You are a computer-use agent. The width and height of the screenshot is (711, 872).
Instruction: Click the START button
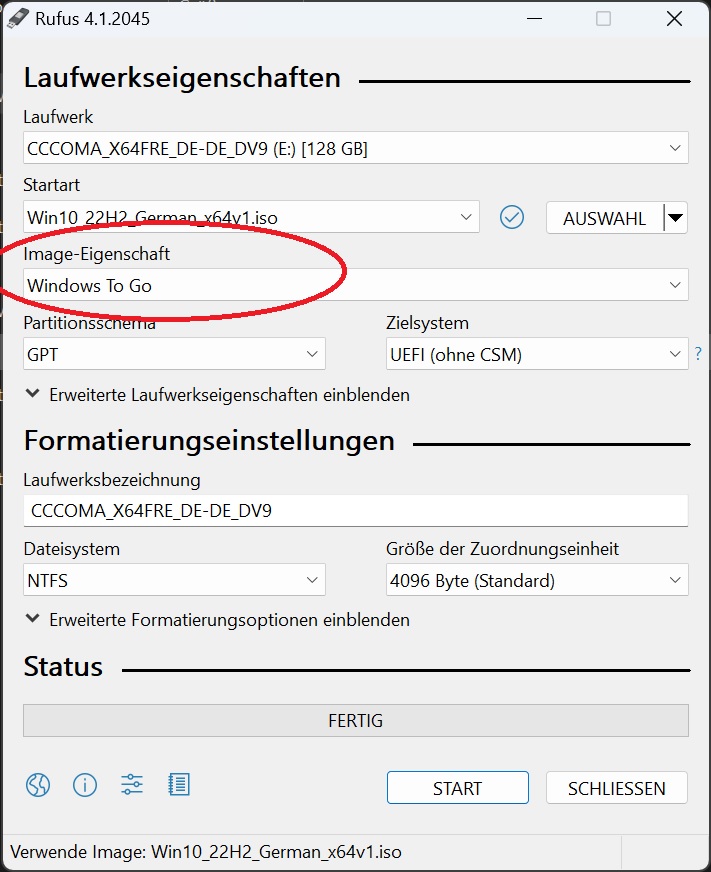(457, 787)
